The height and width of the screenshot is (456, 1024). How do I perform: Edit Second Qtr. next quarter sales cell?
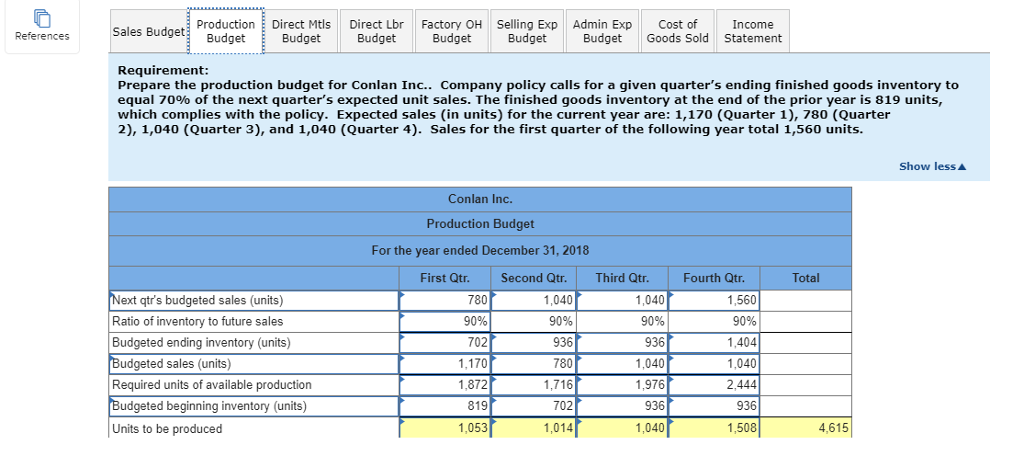click(x=534, y=301)
